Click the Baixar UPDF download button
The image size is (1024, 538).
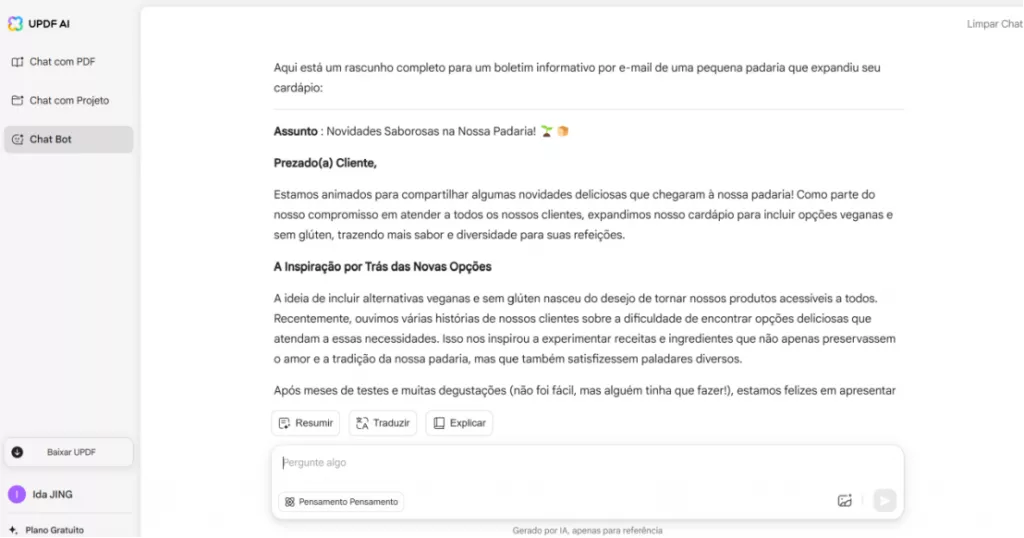pos(68,452)
